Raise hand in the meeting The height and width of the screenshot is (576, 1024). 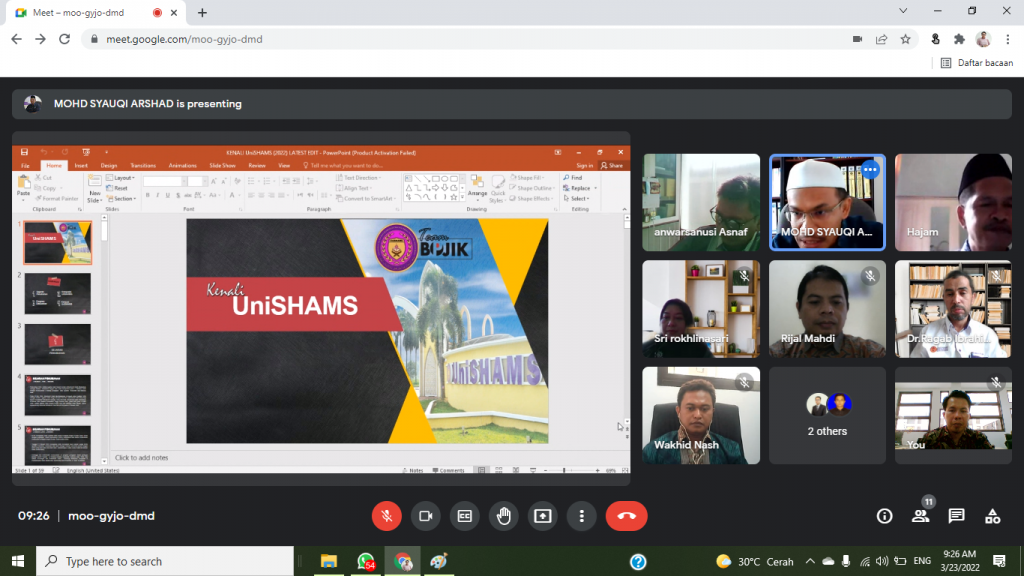pyautogui.click(x=504, y=516)
